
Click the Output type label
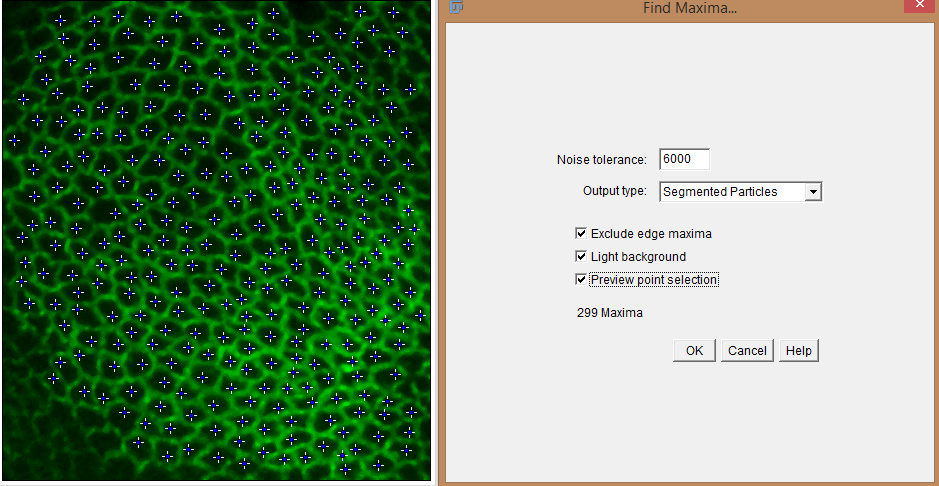614,191
